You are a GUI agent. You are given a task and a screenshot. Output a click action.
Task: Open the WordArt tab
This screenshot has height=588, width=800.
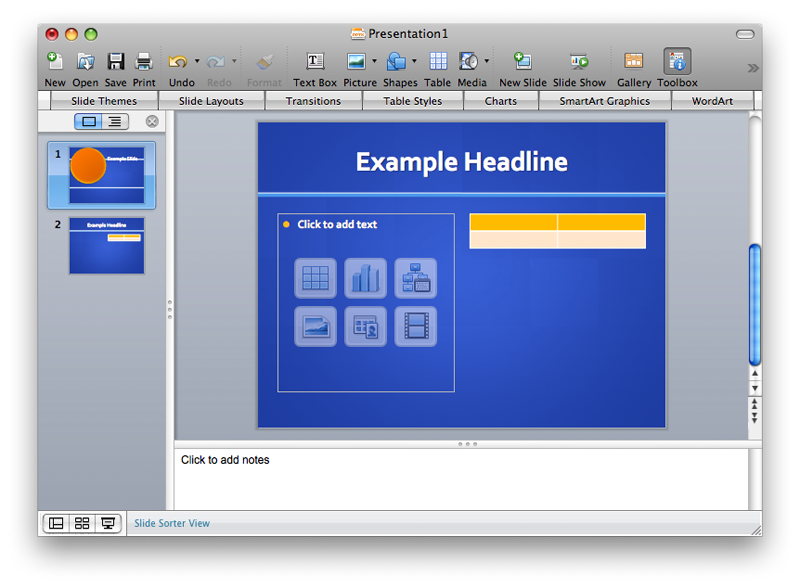click(712, 101)
